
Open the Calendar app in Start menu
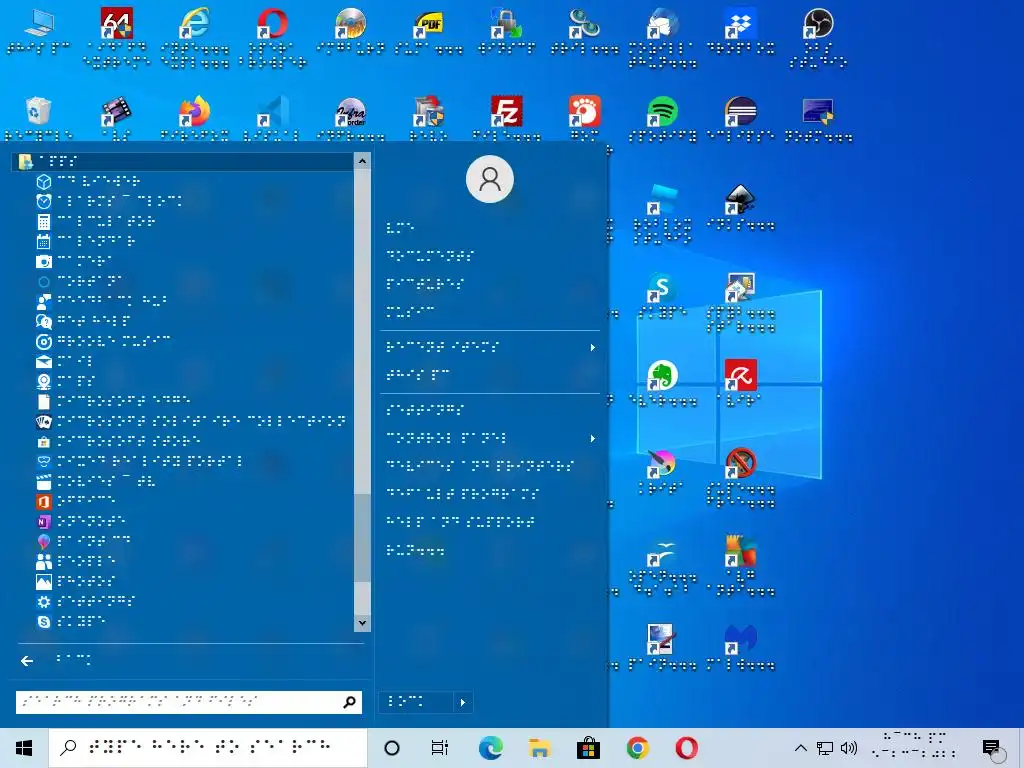click(x=86, y=242)
